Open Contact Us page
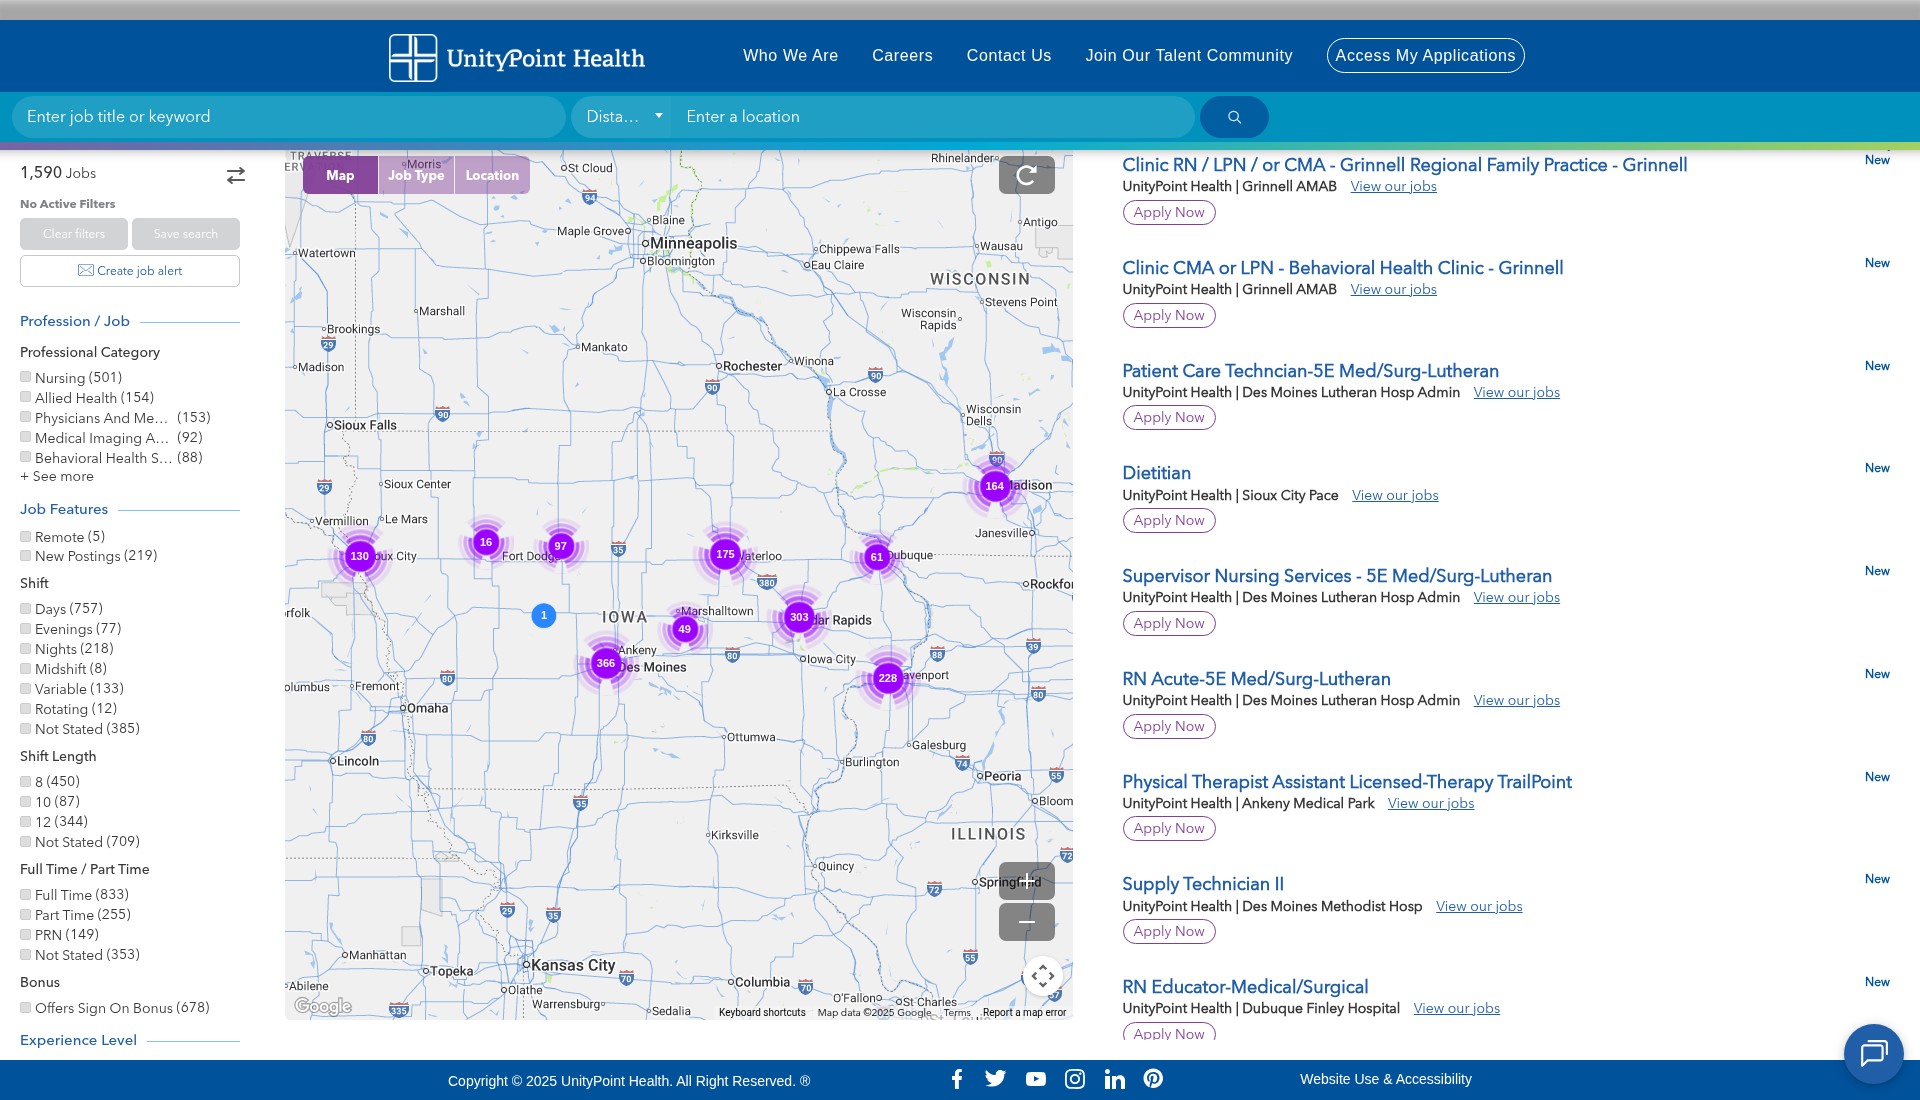This screenshot has height=1100, width=1920. [1008, 56]
